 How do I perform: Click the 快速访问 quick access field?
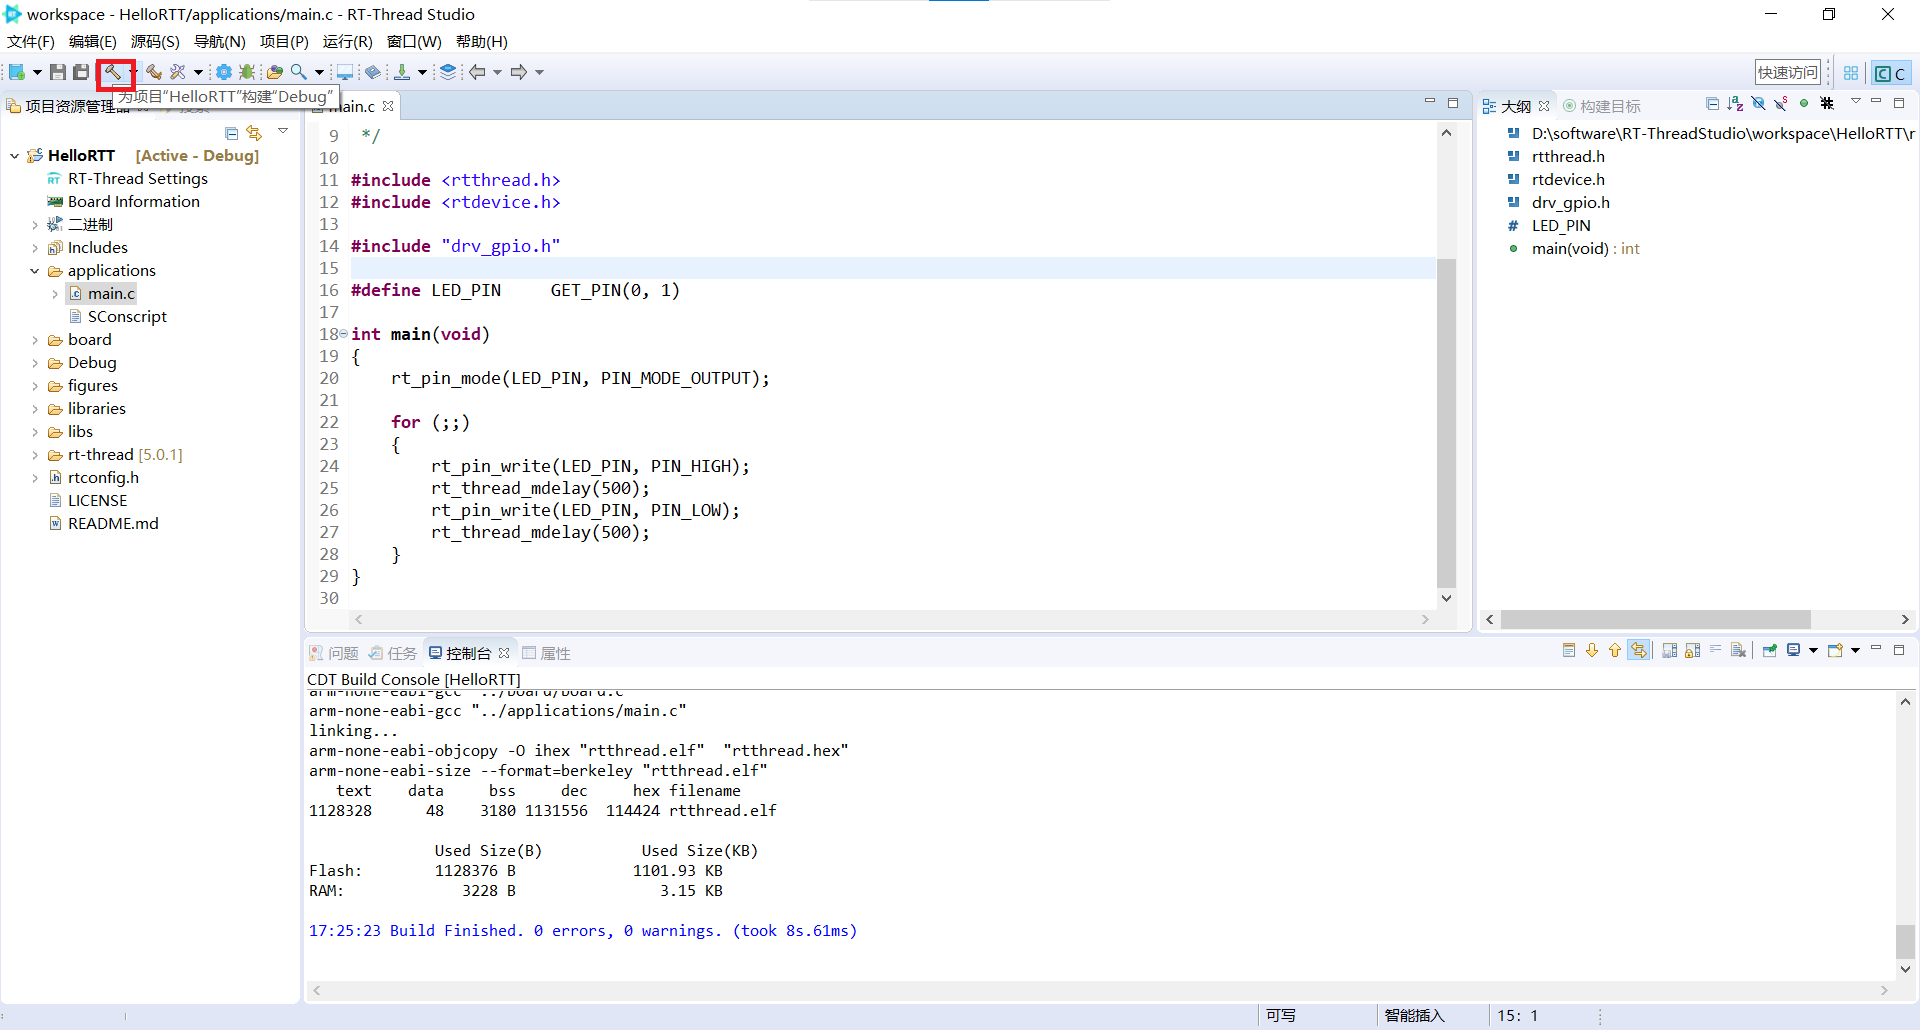pyautogui.click(x=1788, y=73)
